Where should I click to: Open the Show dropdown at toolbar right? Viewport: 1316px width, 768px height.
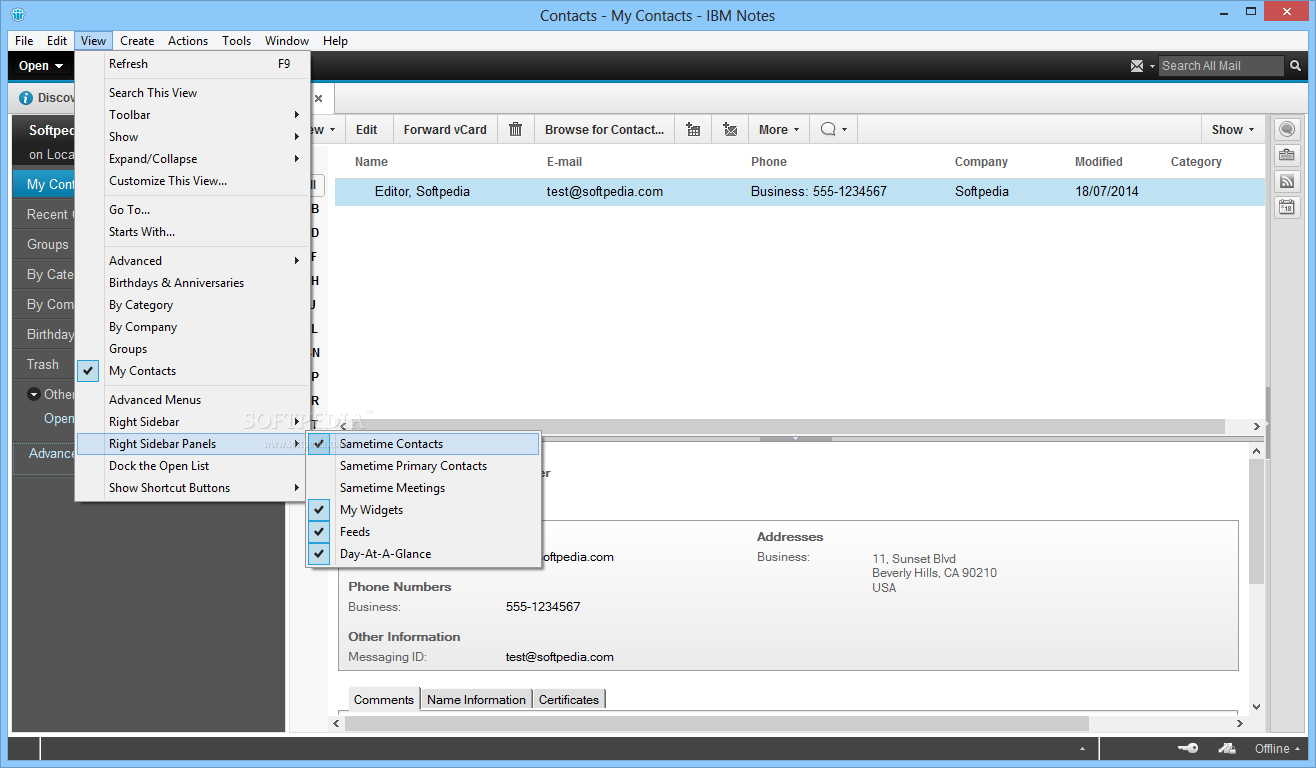[x=1232, y=129]
